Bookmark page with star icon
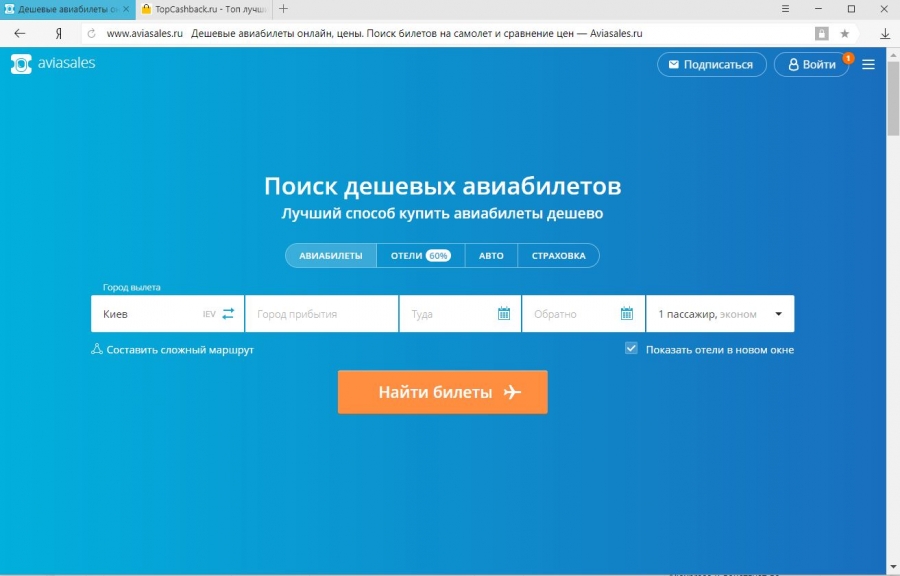 845,33
